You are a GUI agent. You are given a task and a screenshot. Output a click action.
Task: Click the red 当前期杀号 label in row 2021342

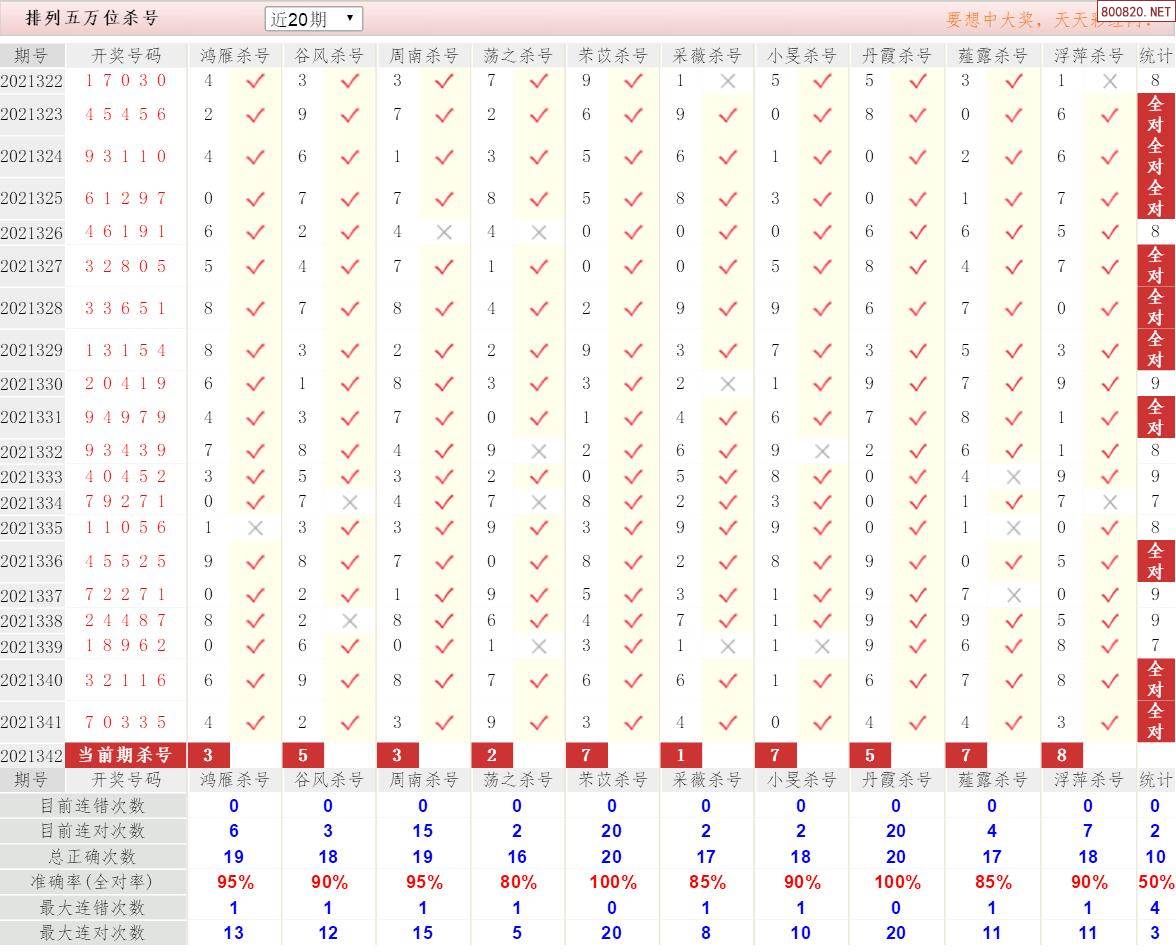(125, 755)
